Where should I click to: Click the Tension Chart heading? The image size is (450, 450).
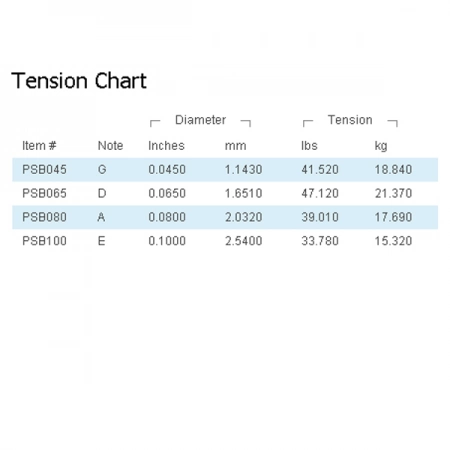(x=79, y=81)
